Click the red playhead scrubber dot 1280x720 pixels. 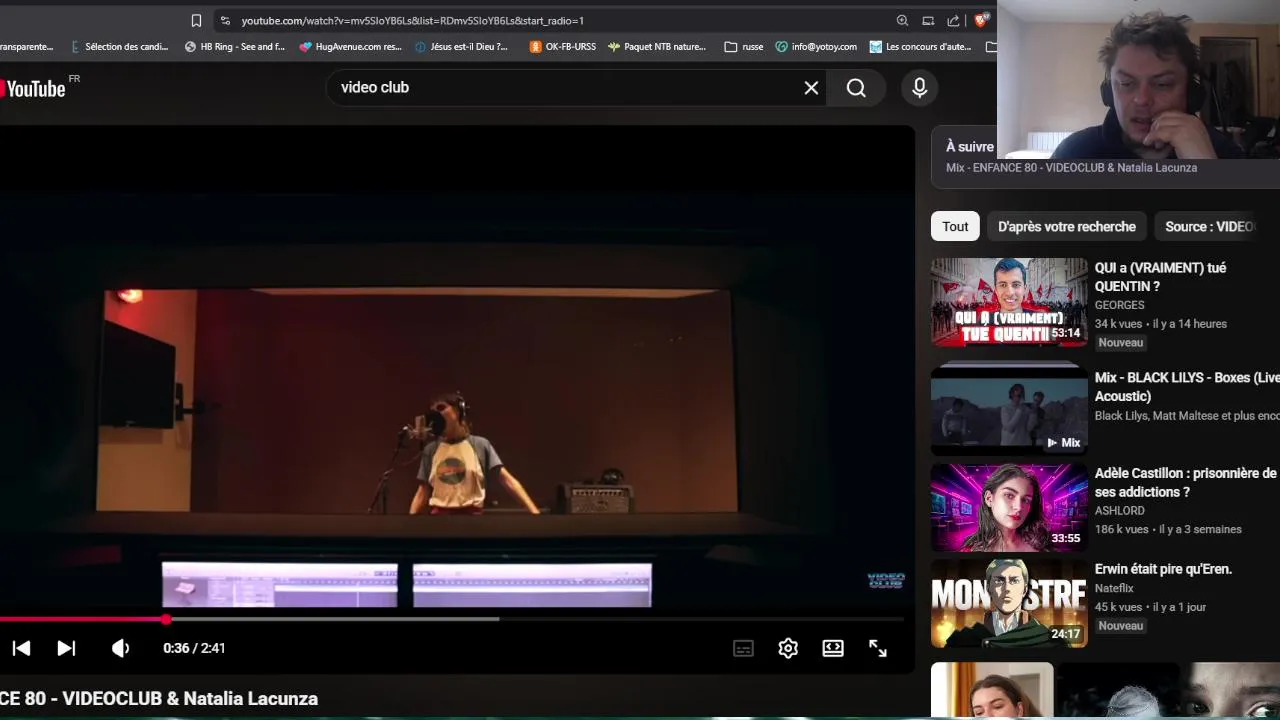(x=166, y=619)
